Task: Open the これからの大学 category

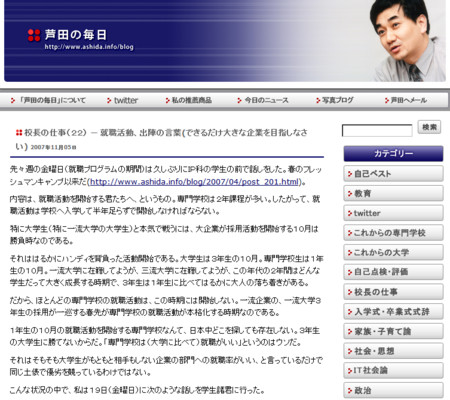Action: 393,252
